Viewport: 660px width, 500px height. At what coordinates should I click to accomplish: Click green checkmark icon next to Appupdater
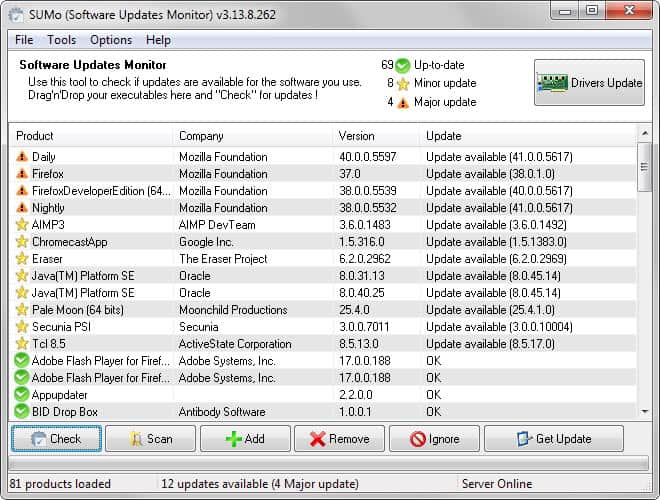tap(21, 395)
